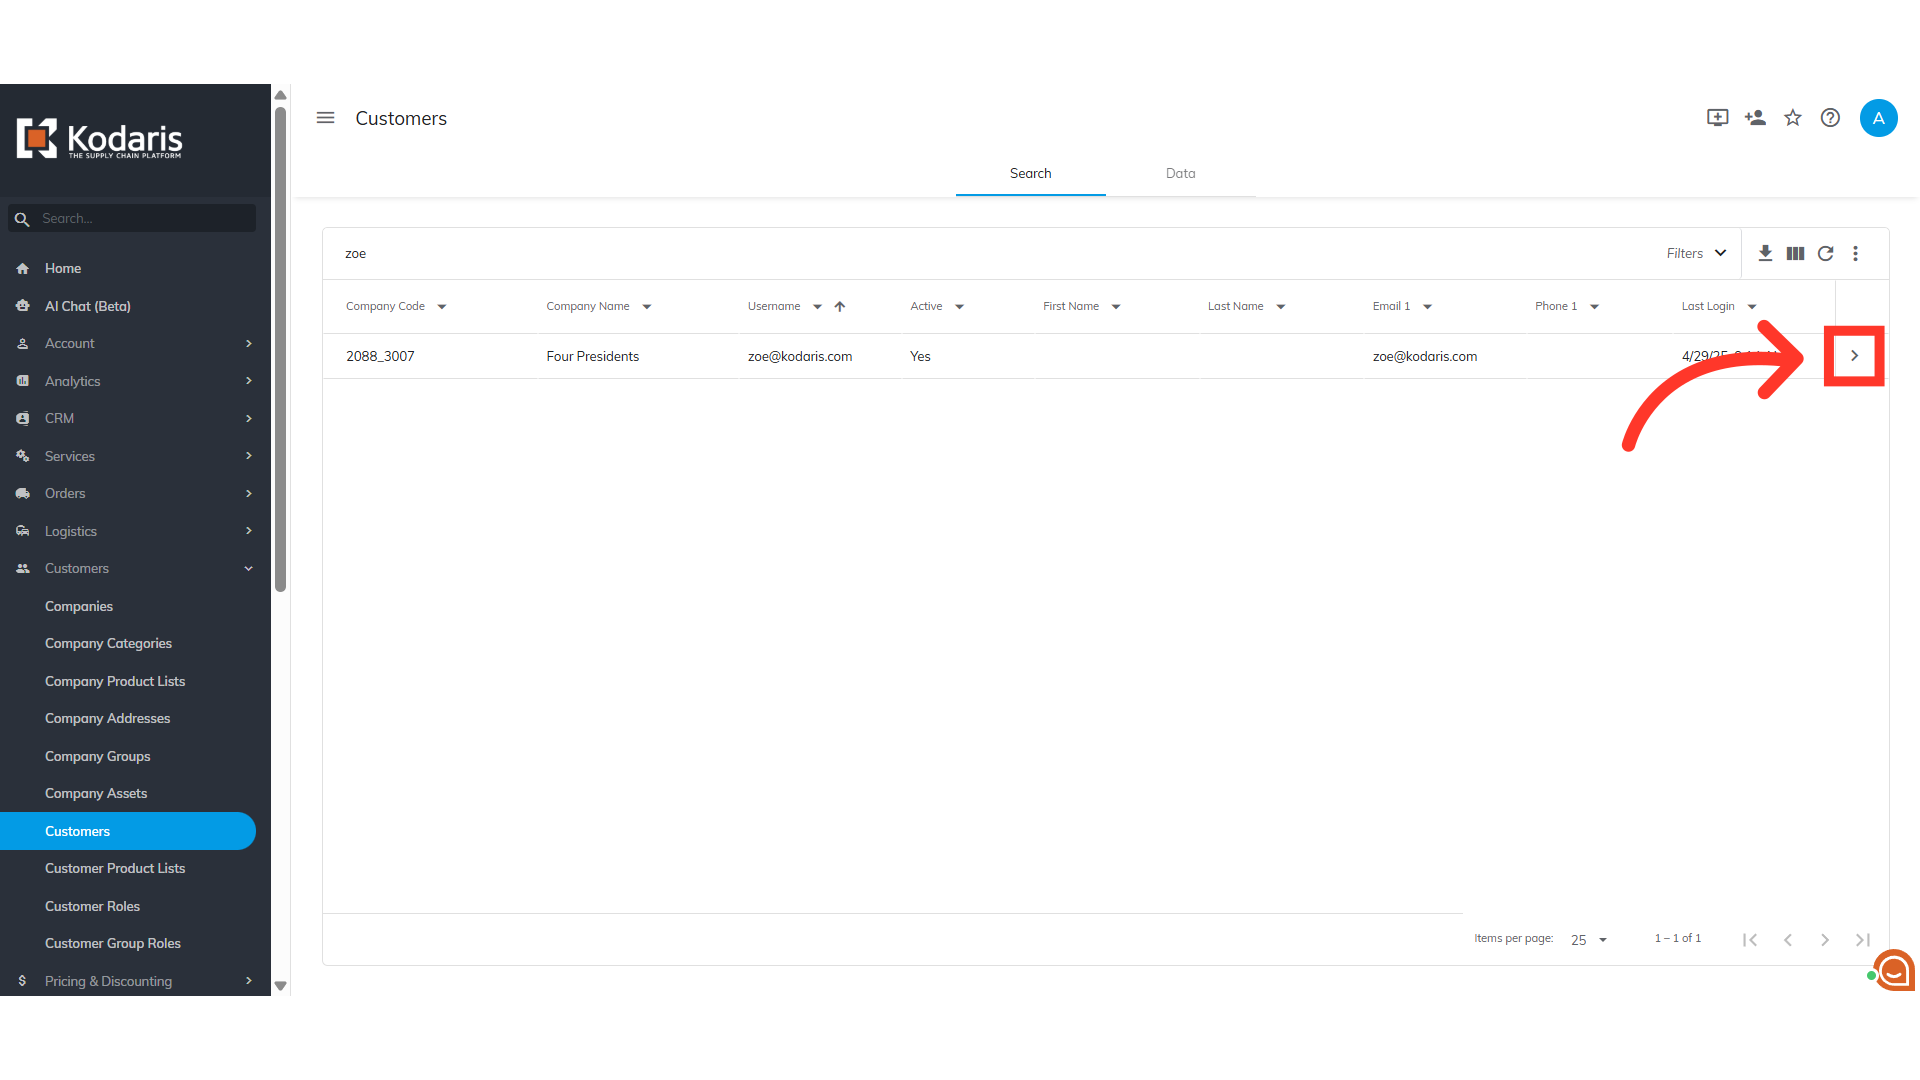1920x1080 pixels.
Task: Open Customer Roles in the sidebar
Action: tap(92, 906)
